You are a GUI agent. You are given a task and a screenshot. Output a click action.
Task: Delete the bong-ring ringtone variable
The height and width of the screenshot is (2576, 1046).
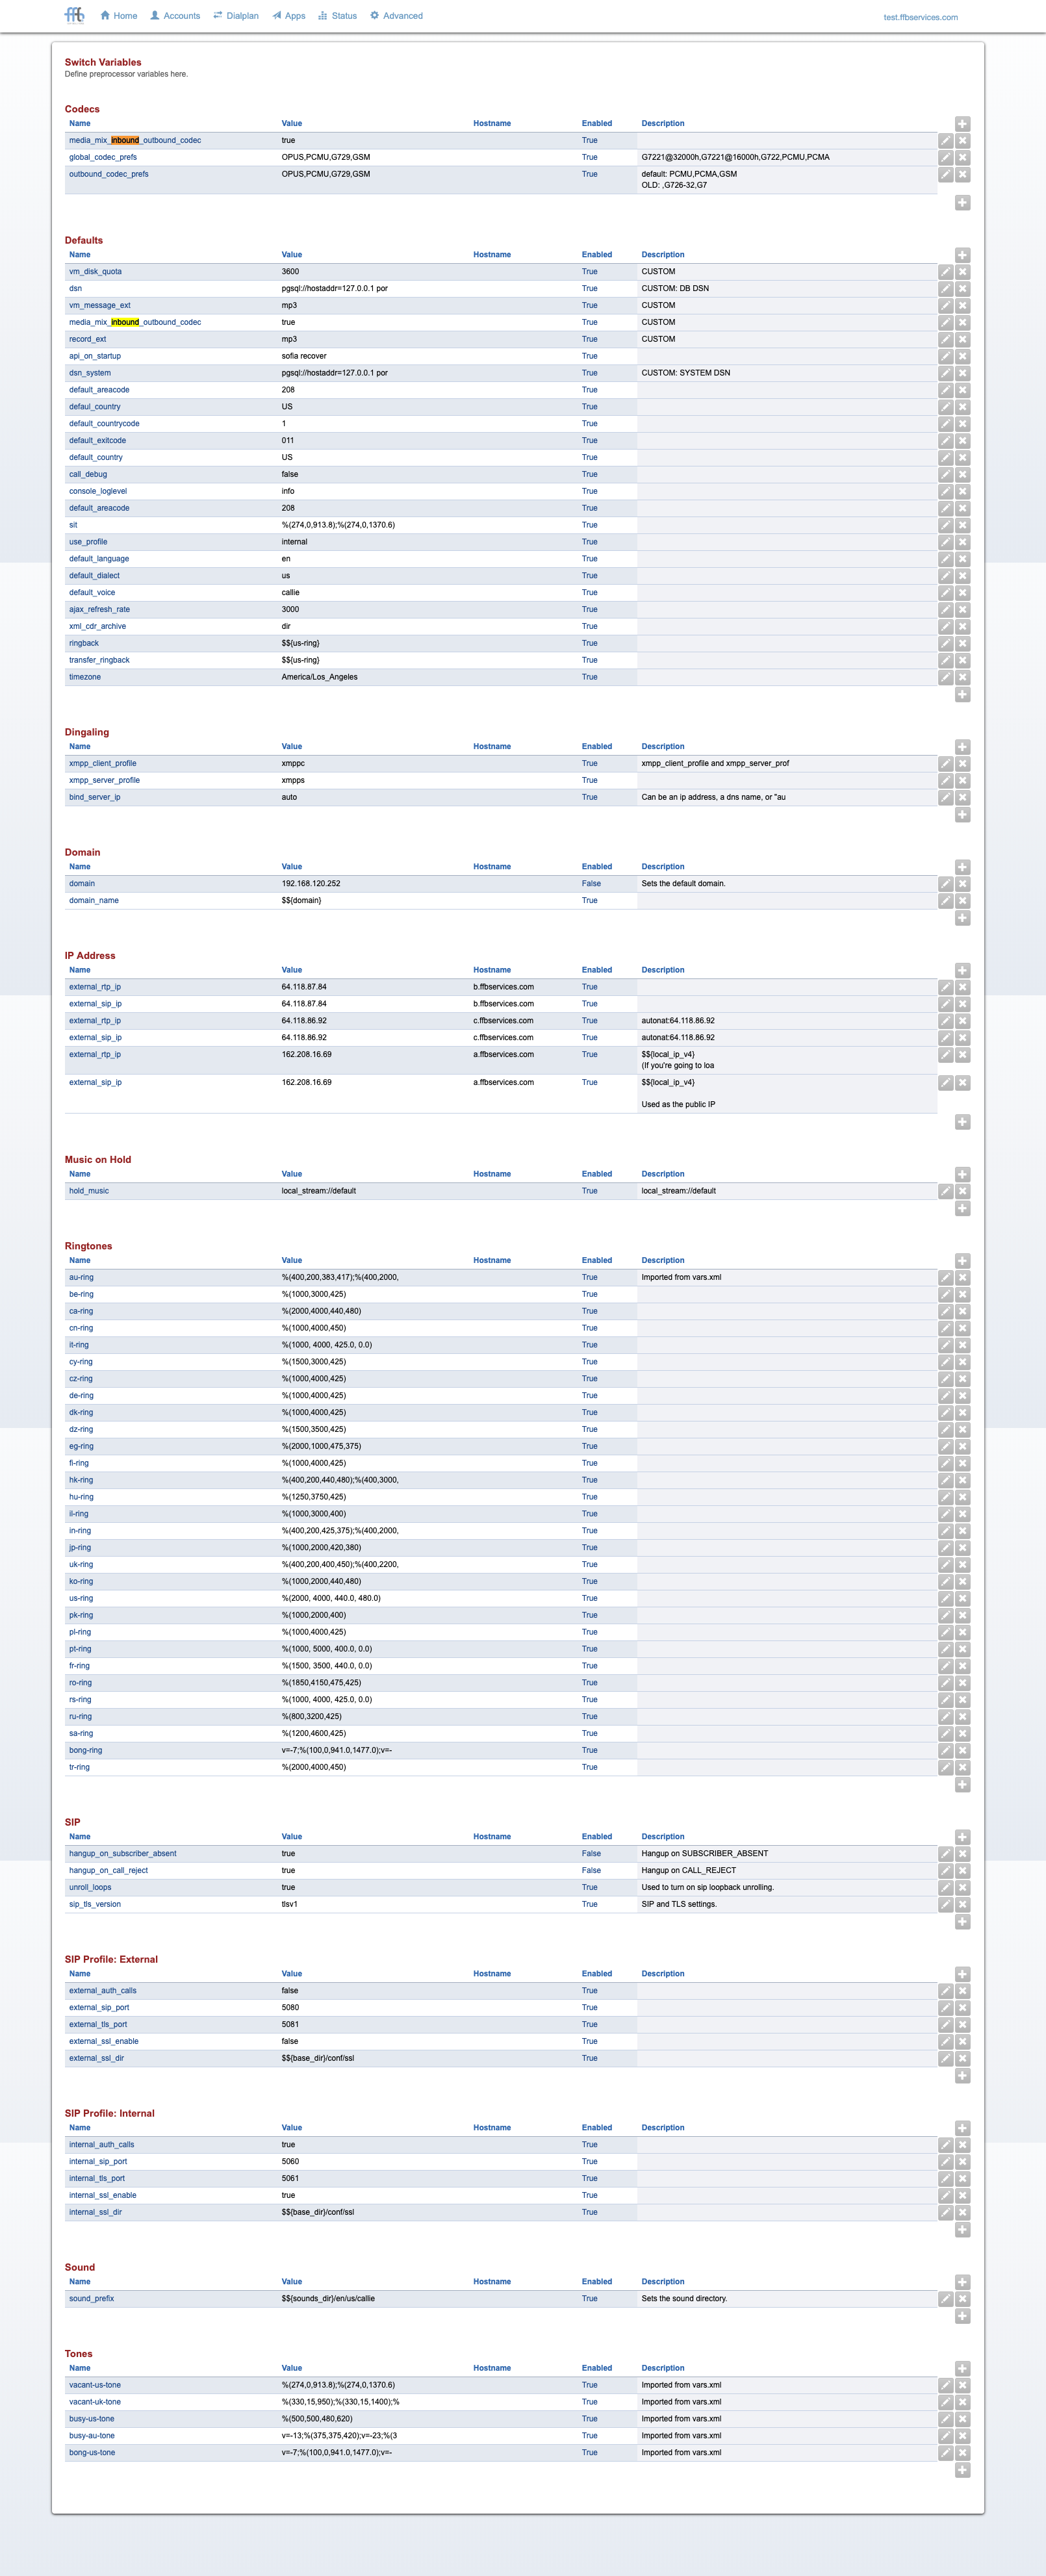pos(962,1751)
